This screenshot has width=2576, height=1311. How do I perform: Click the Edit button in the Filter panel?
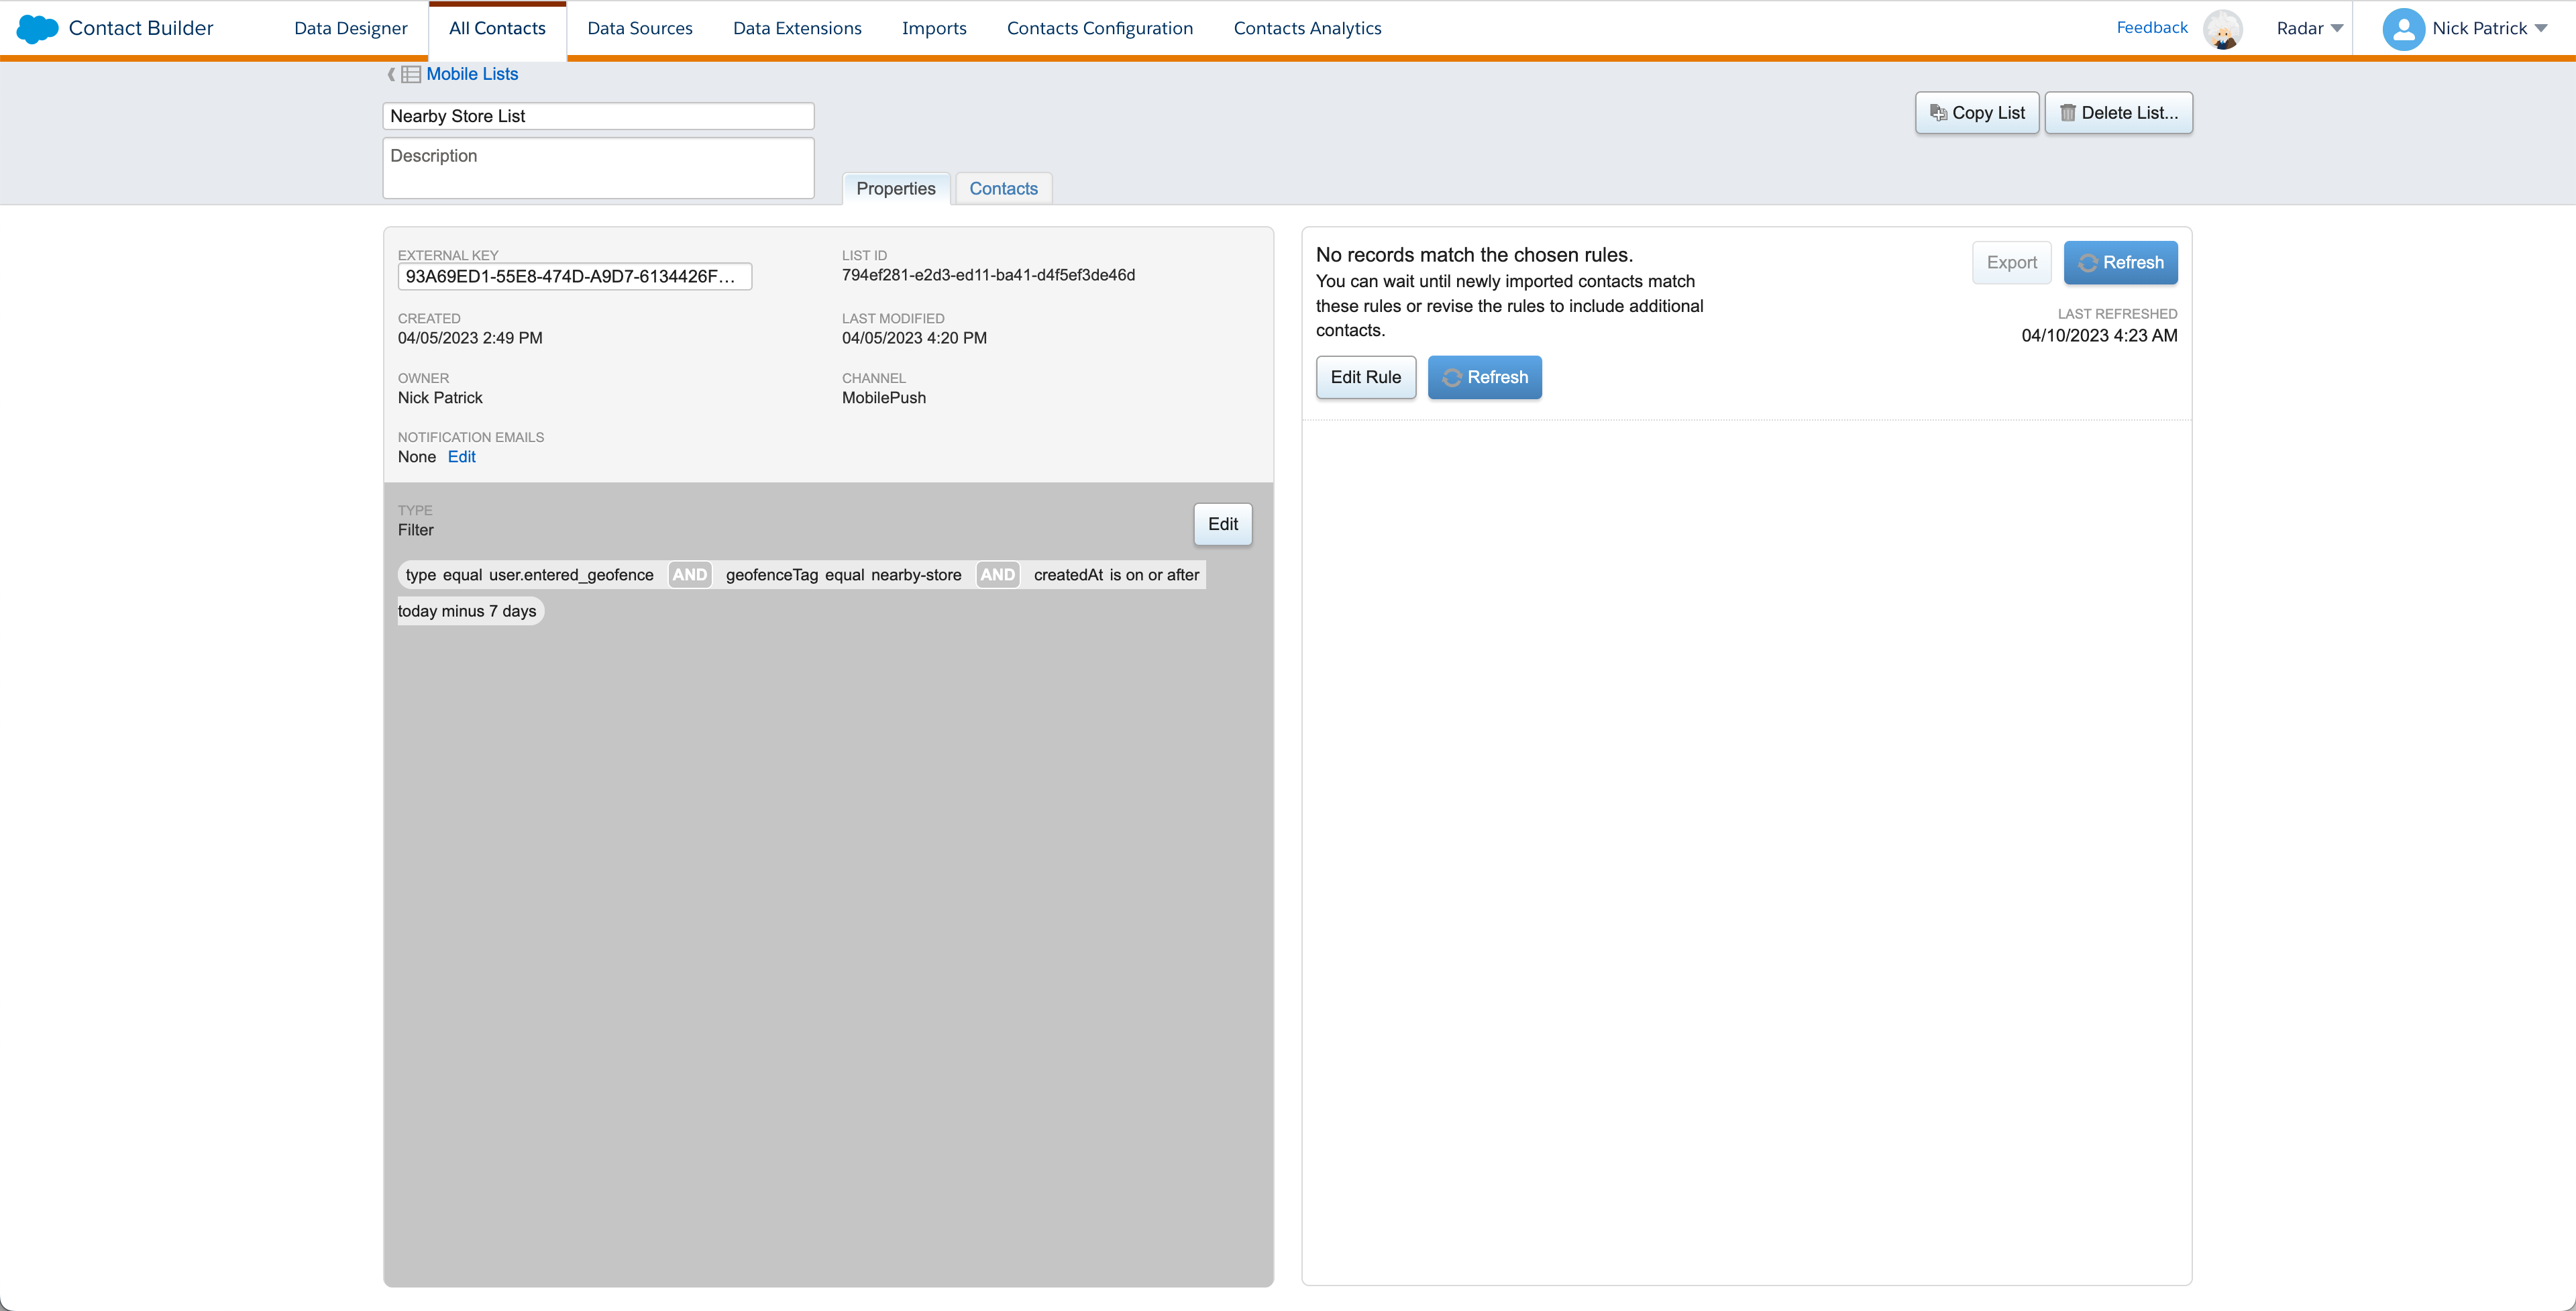(1222, 523)
